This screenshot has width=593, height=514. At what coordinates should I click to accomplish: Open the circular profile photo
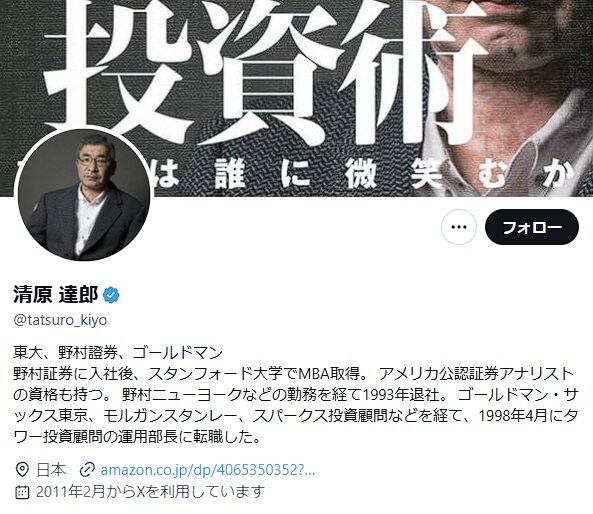[84, 195]
